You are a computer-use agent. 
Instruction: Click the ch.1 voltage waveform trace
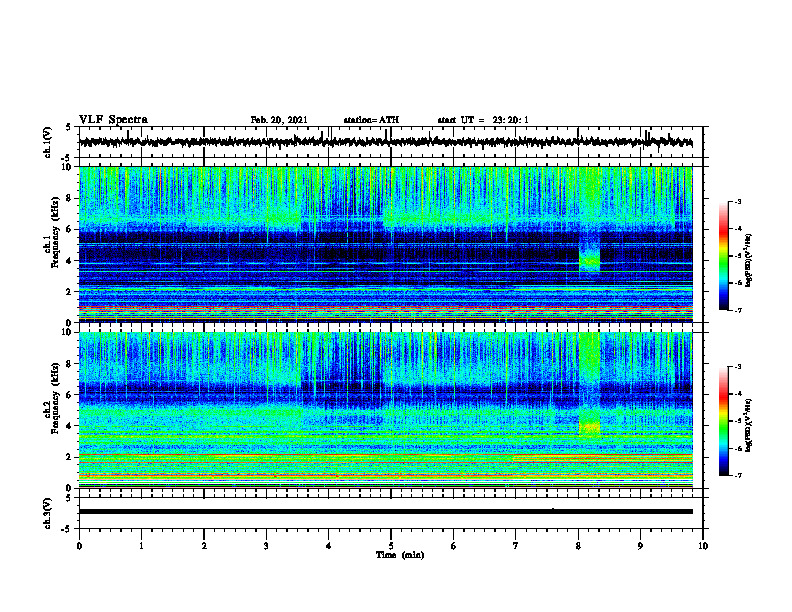point(386,142)
